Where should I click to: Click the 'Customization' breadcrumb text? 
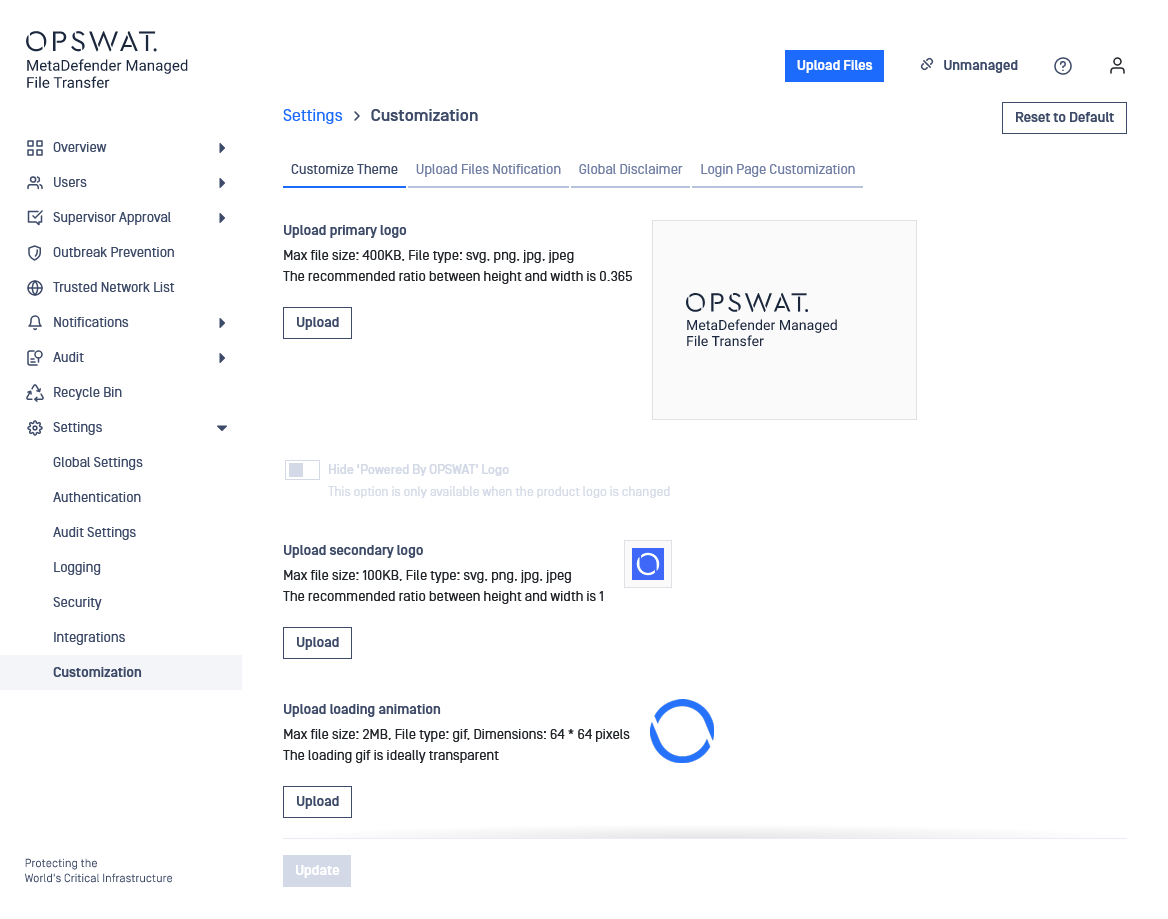(425, 115)
